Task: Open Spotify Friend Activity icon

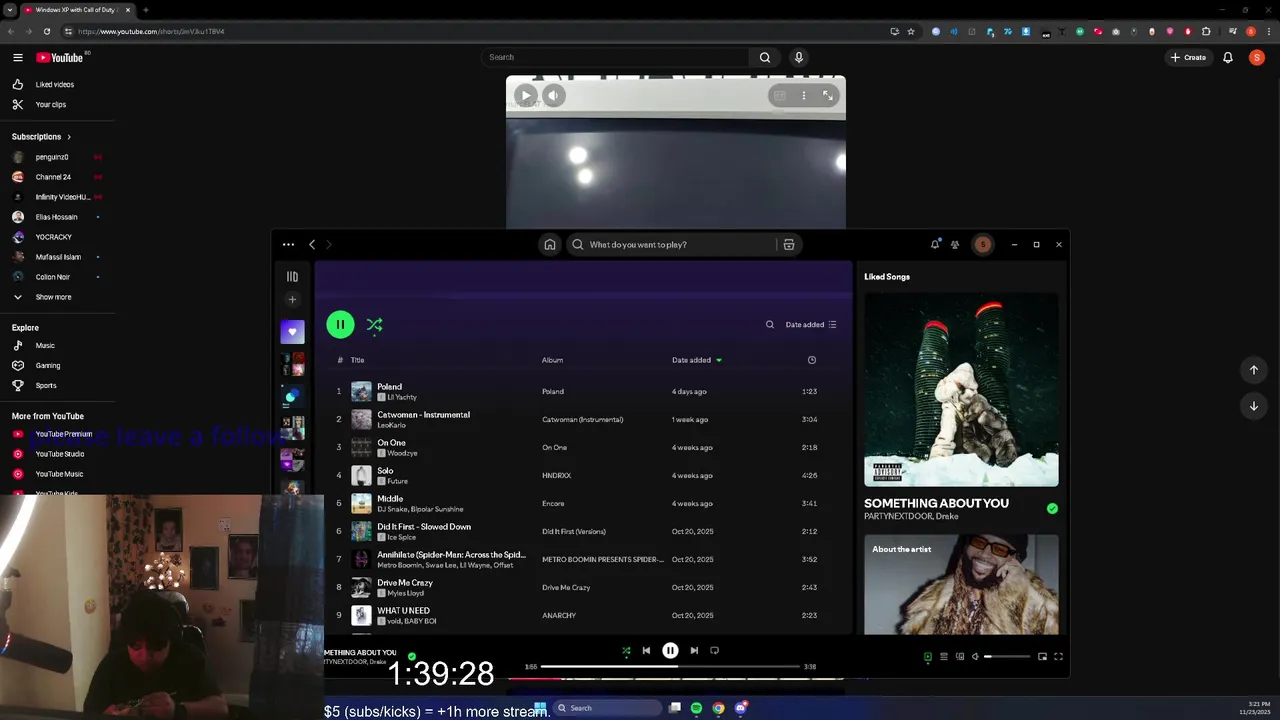Action: 955,244
